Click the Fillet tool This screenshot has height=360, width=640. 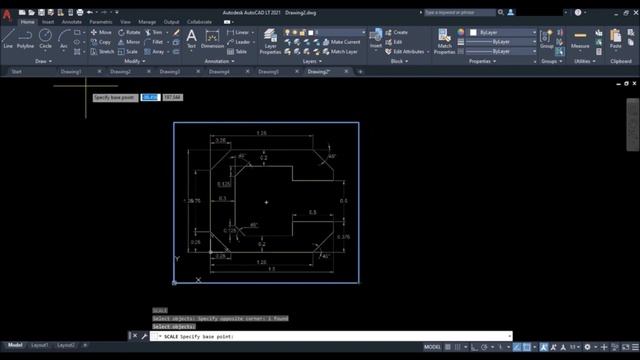(154, 42)
